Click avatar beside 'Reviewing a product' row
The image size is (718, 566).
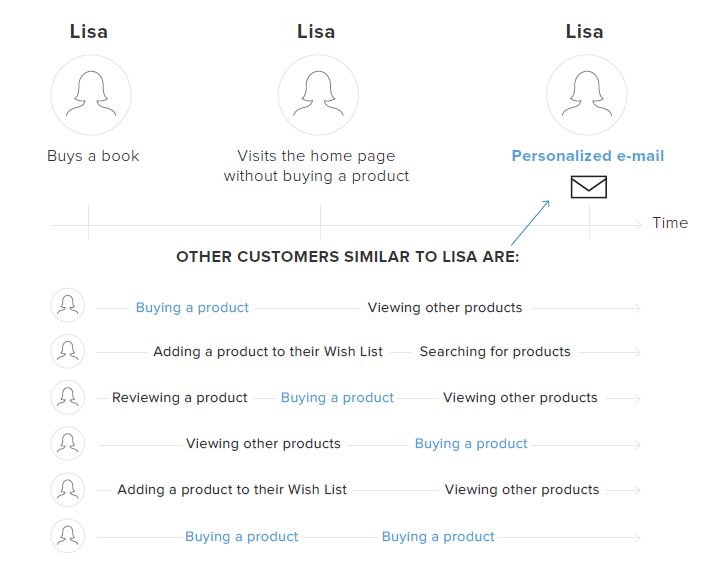(68, 397)
